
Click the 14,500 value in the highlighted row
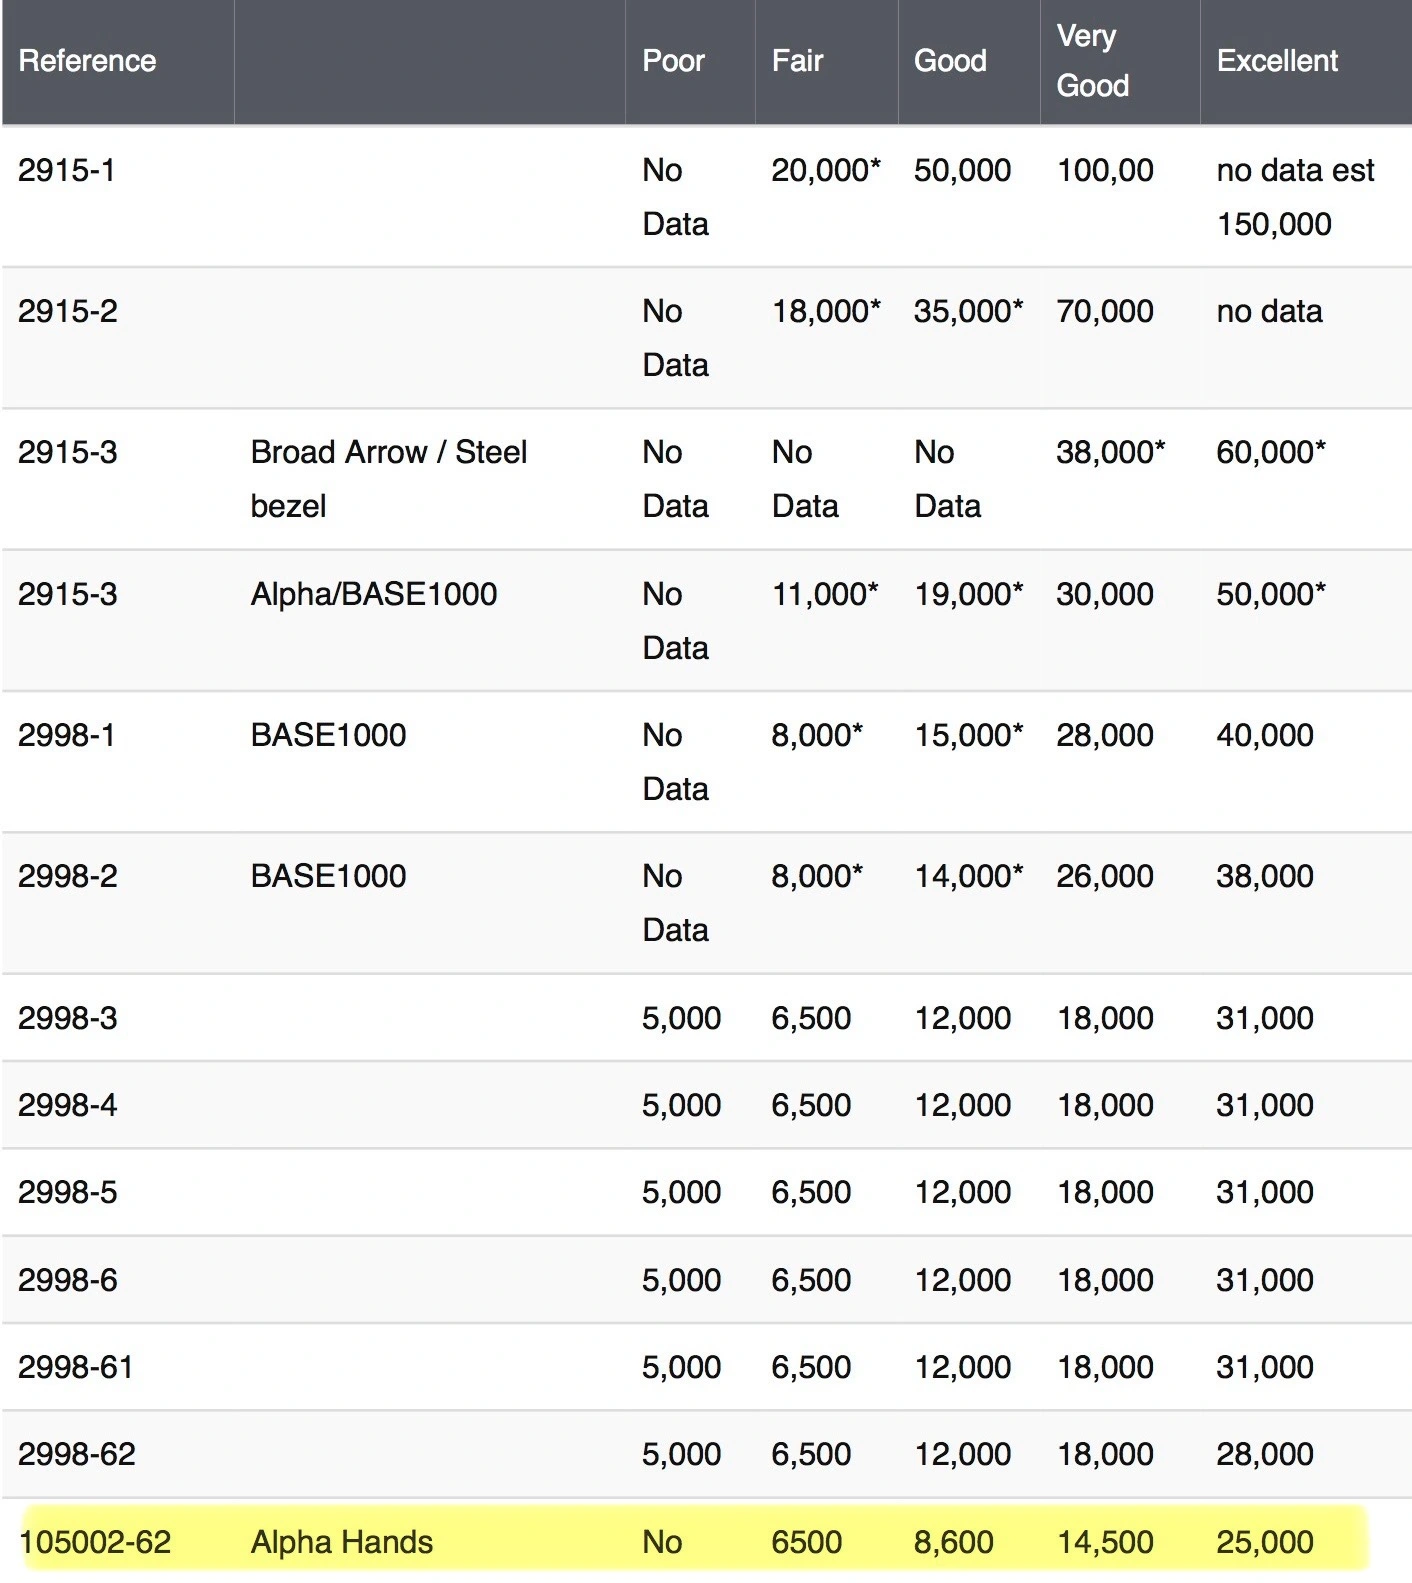(x=1104, y=1542)
